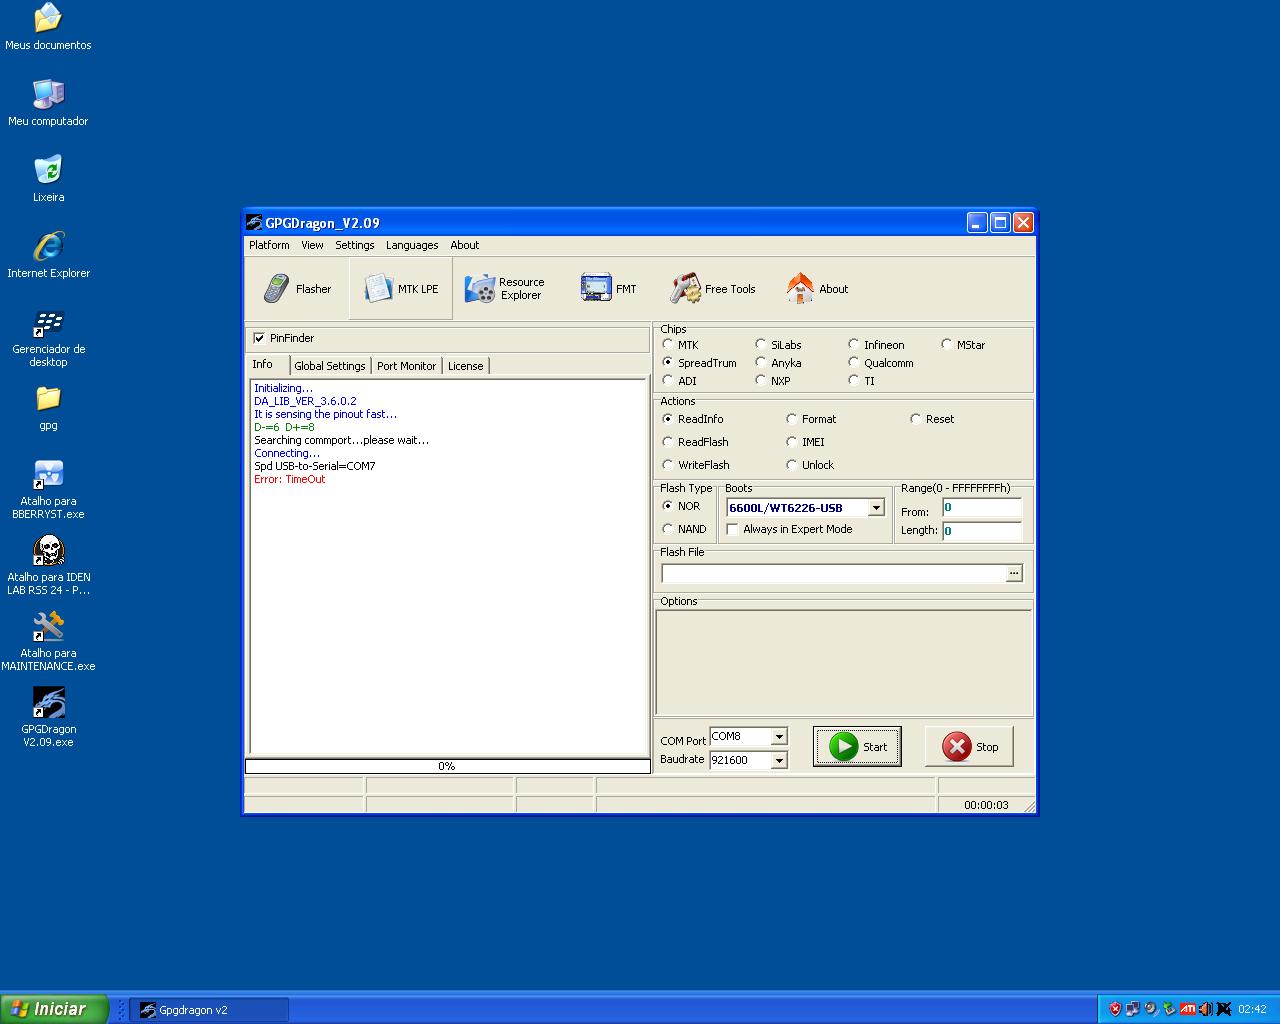This screenshot has height=1024, width=1280.
Task: Click the About house icon
Action: (x=816, y=289)
